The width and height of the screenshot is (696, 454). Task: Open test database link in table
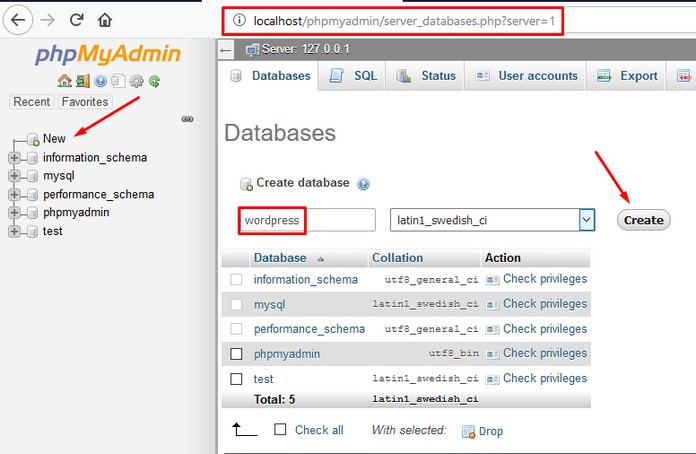pyautogui.click(x=263, y=379)
